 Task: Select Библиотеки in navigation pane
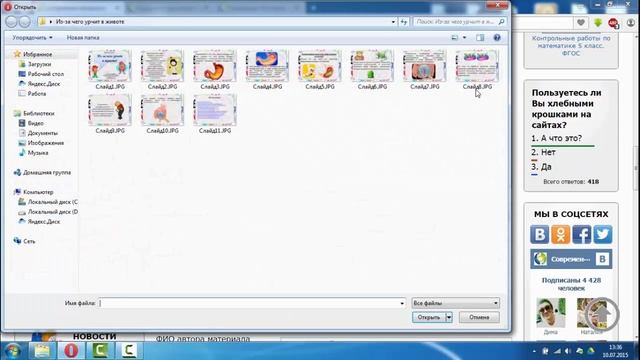[x=38, y=113]
